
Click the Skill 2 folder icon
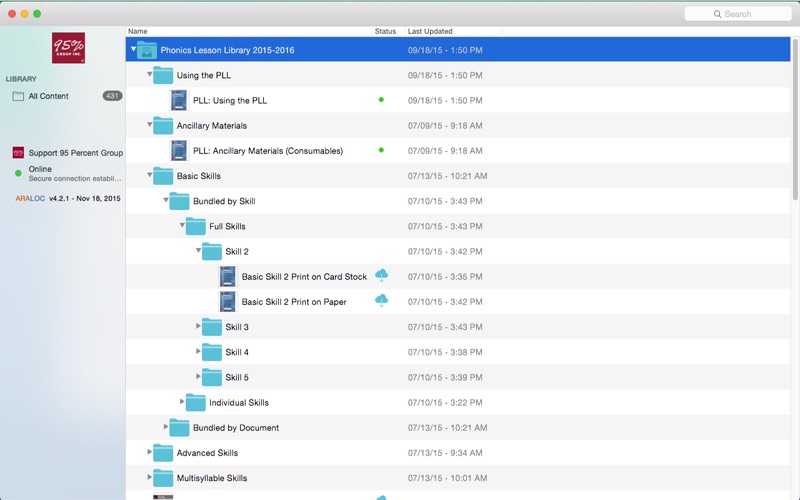tap(212, 251)
